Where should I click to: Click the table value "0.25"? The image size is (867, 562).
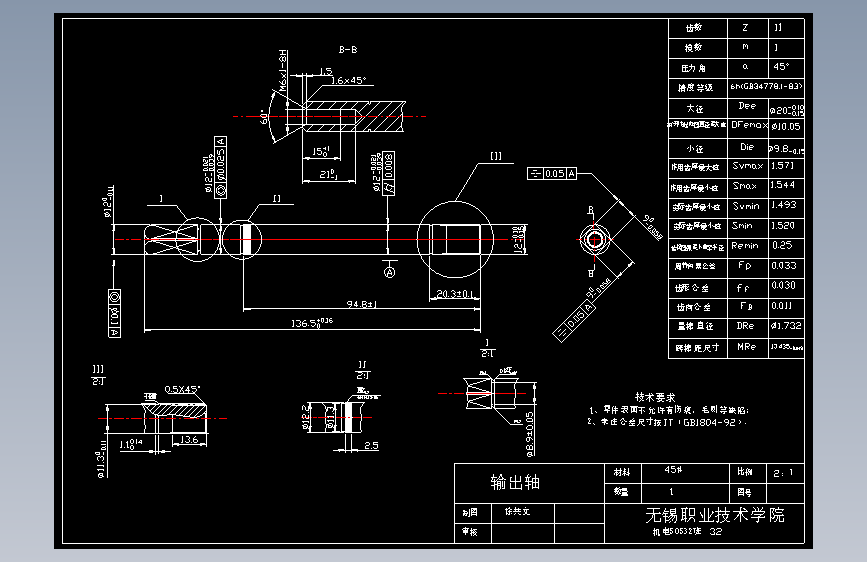coord(782,245)
